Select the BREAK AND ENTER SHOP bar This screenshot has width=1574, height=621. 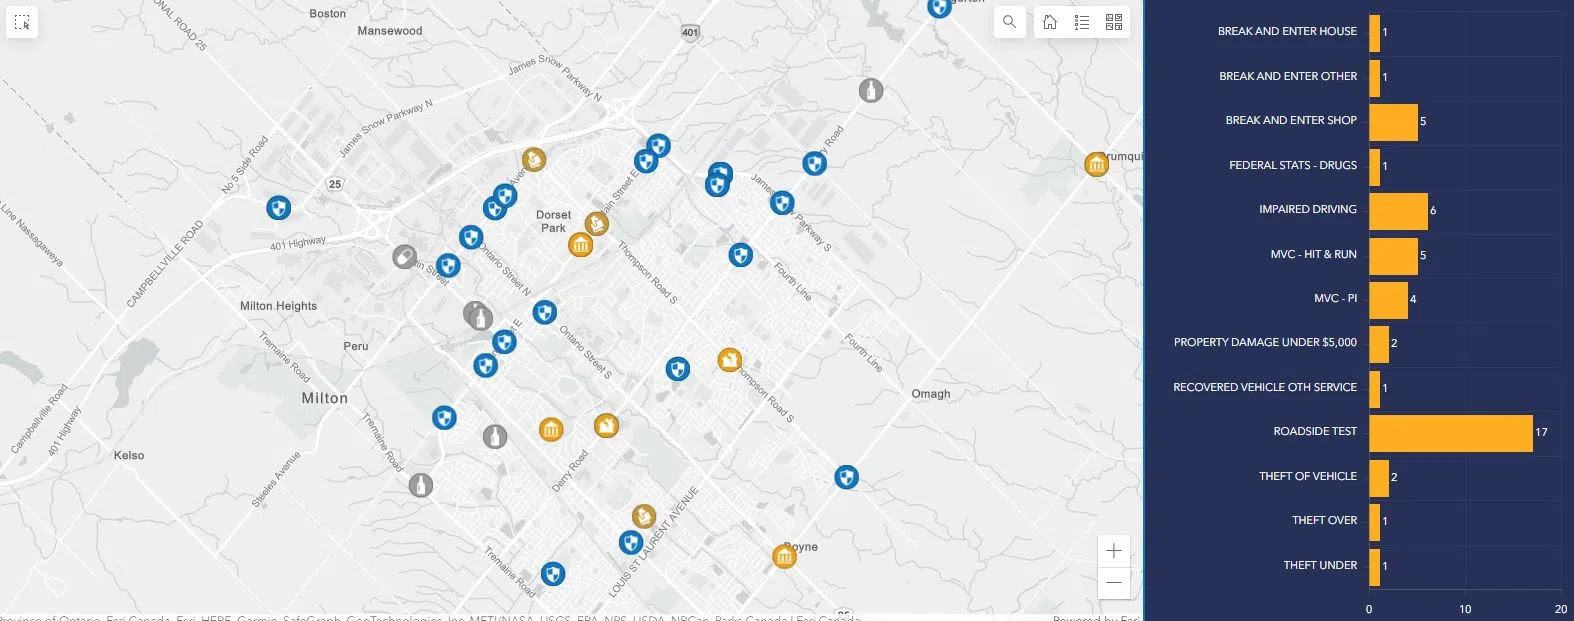[1393, 122]
